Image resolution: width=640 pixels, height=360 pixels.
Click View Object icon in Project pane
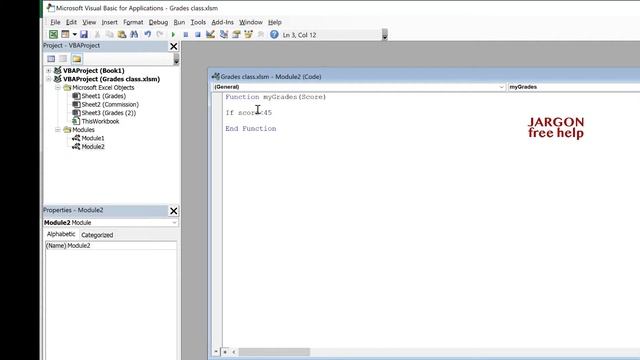[x=63, y=59]
